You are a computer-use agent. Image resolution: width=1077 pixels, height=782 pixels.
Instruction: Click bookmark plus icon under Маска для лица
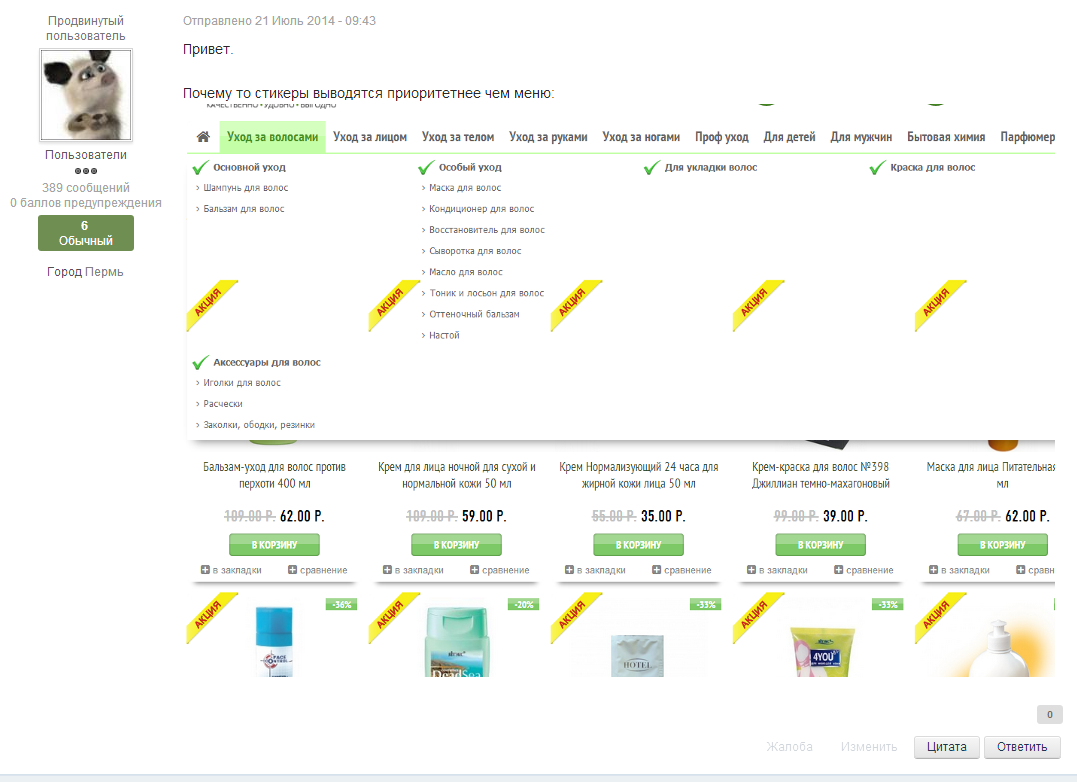pyautogui.click(x=933, y=570)
